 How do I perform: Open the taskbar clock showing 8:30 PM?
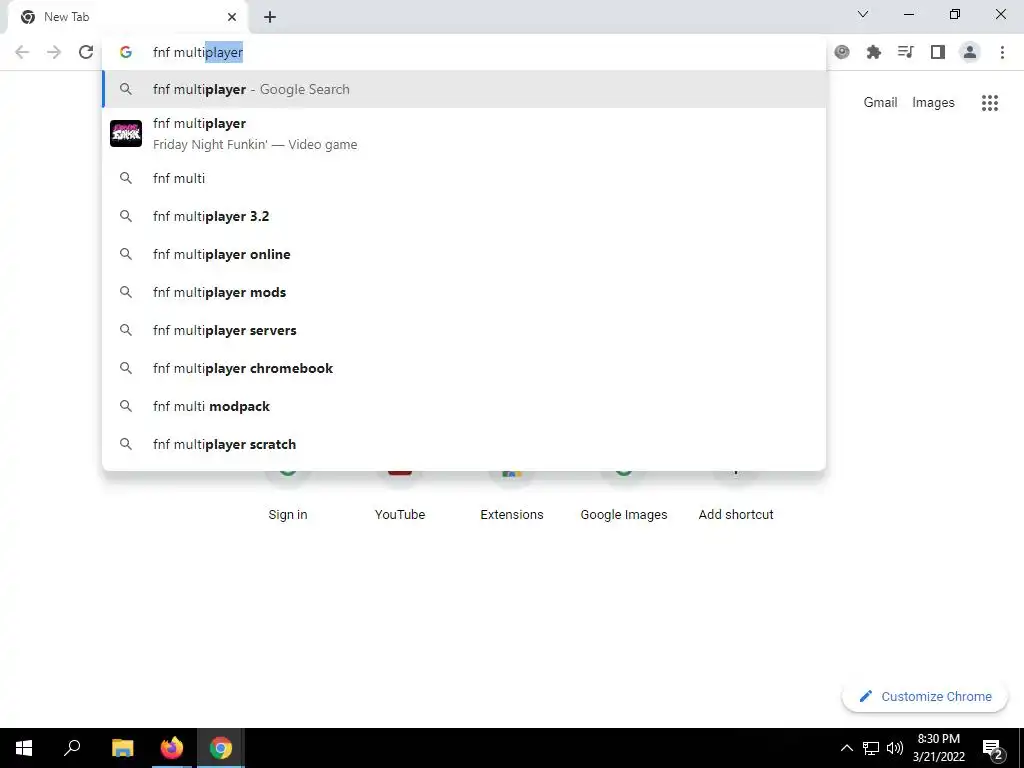[x=938, y=748]
